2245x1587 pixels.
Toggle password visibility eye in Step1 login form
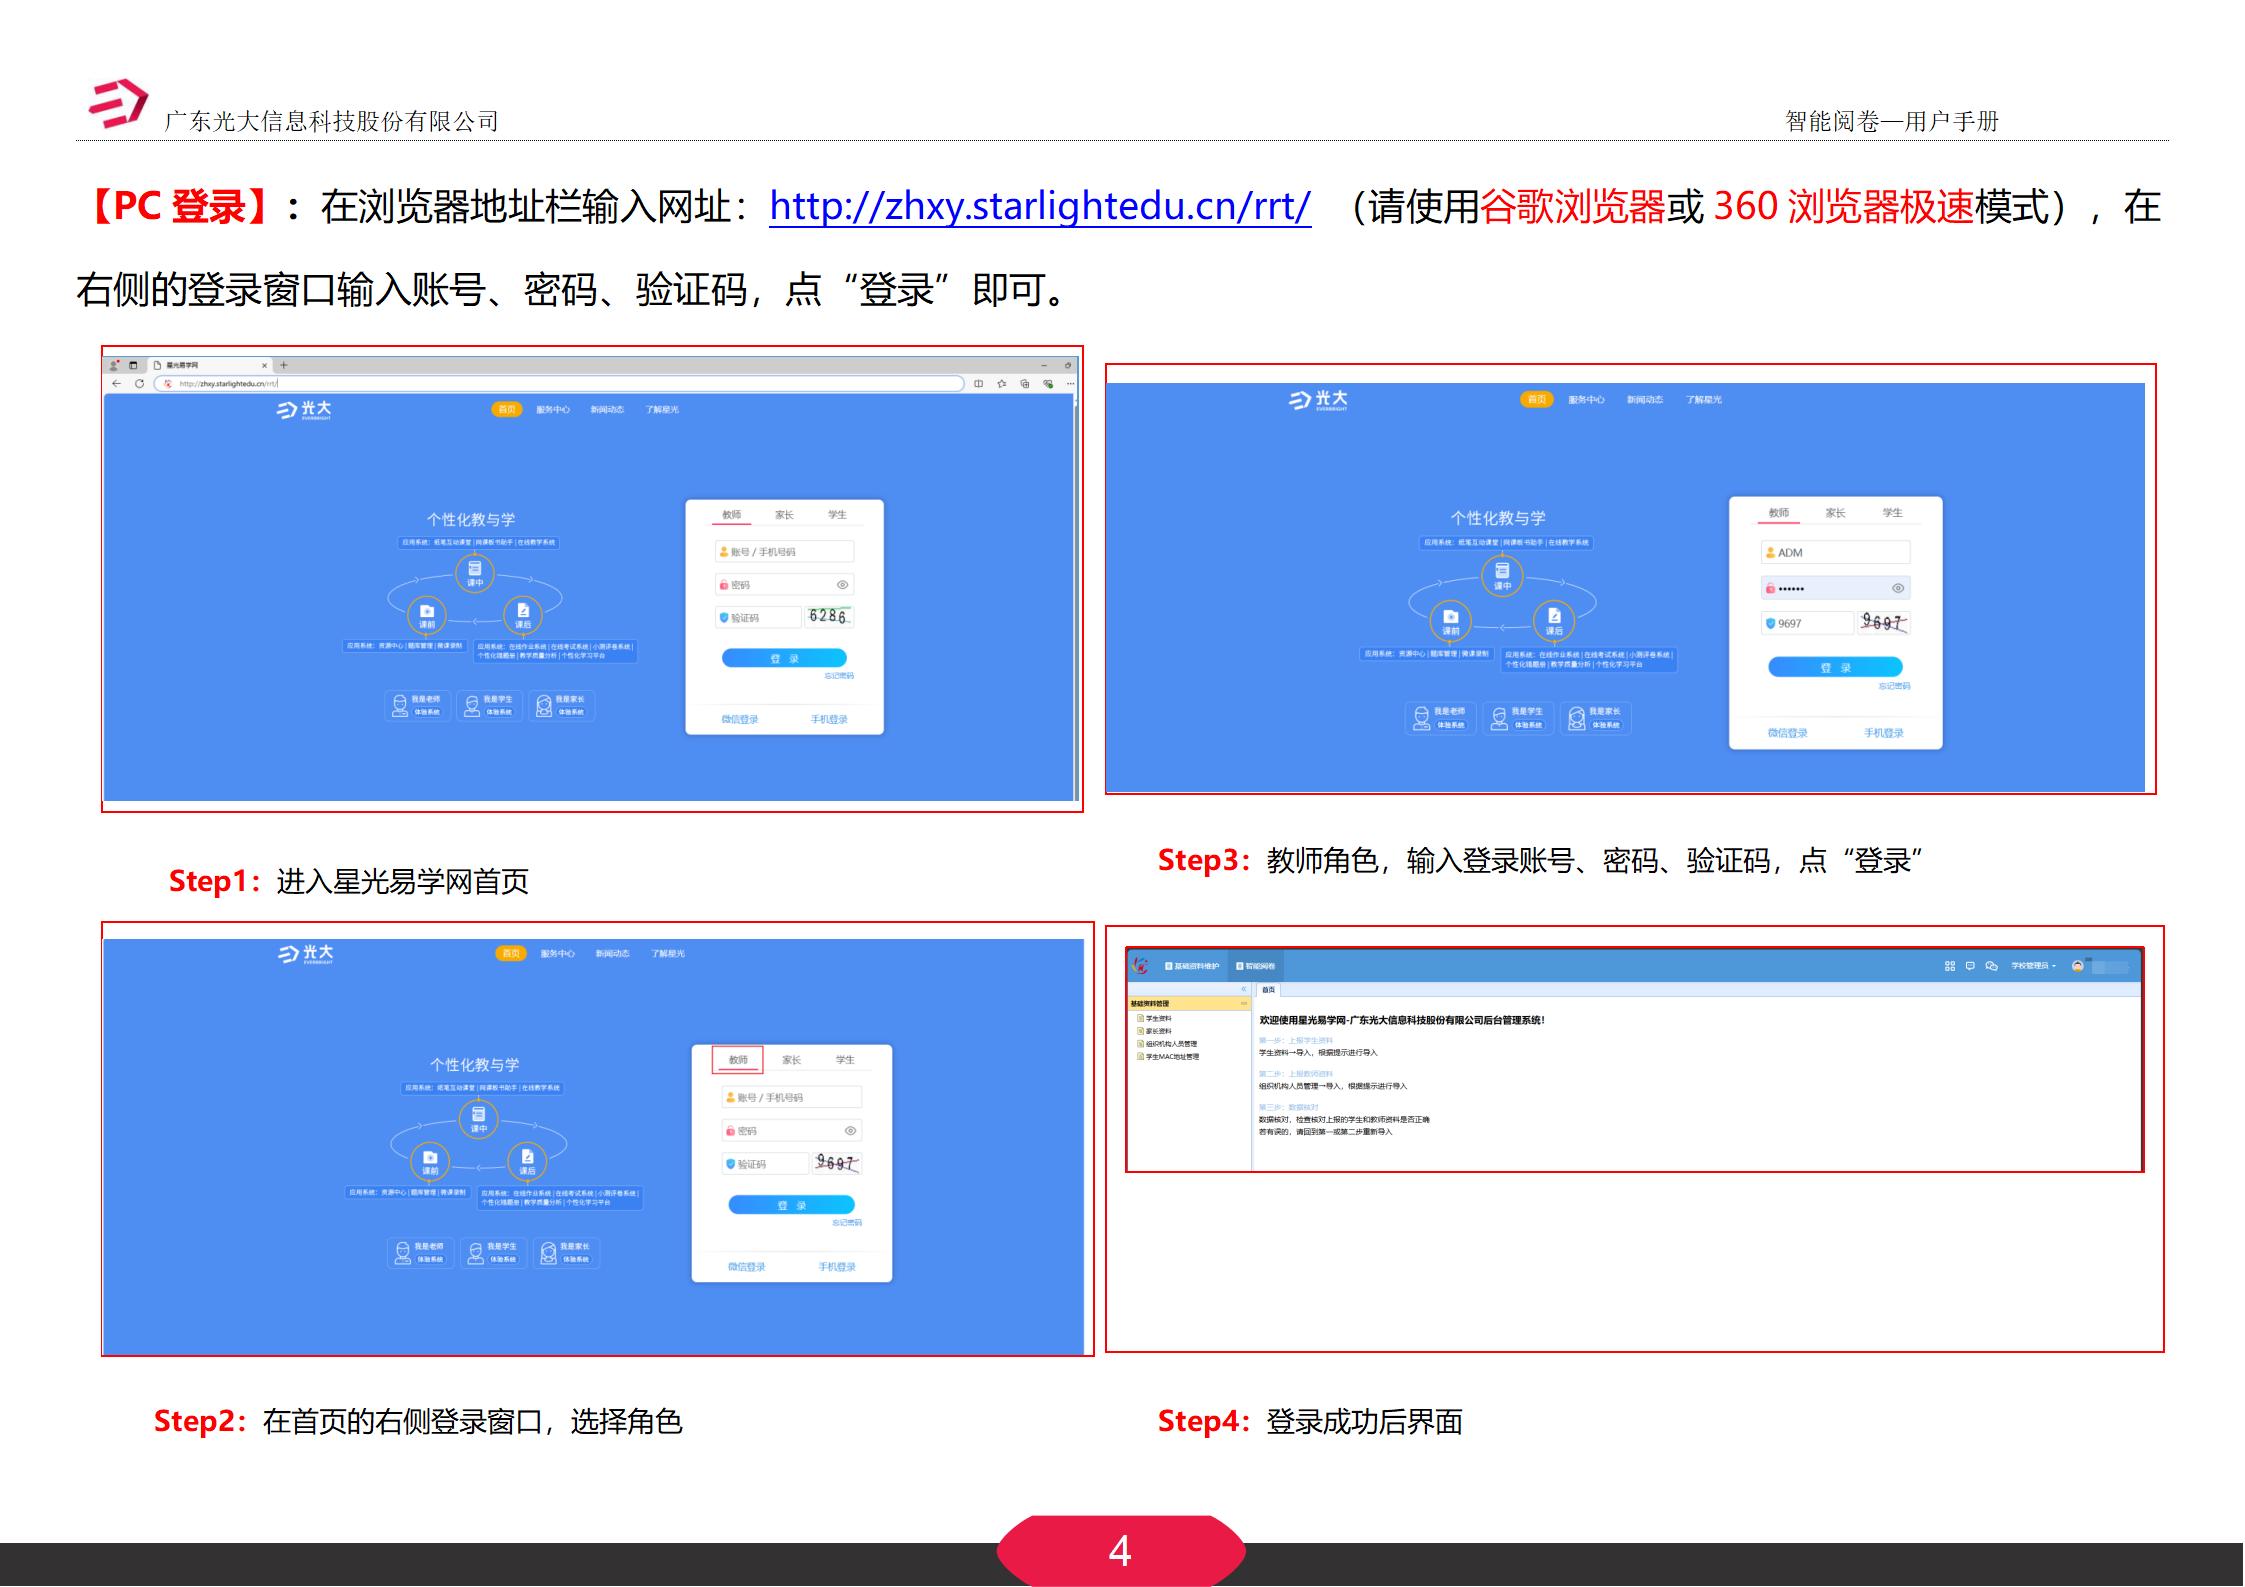pos(842,585)
